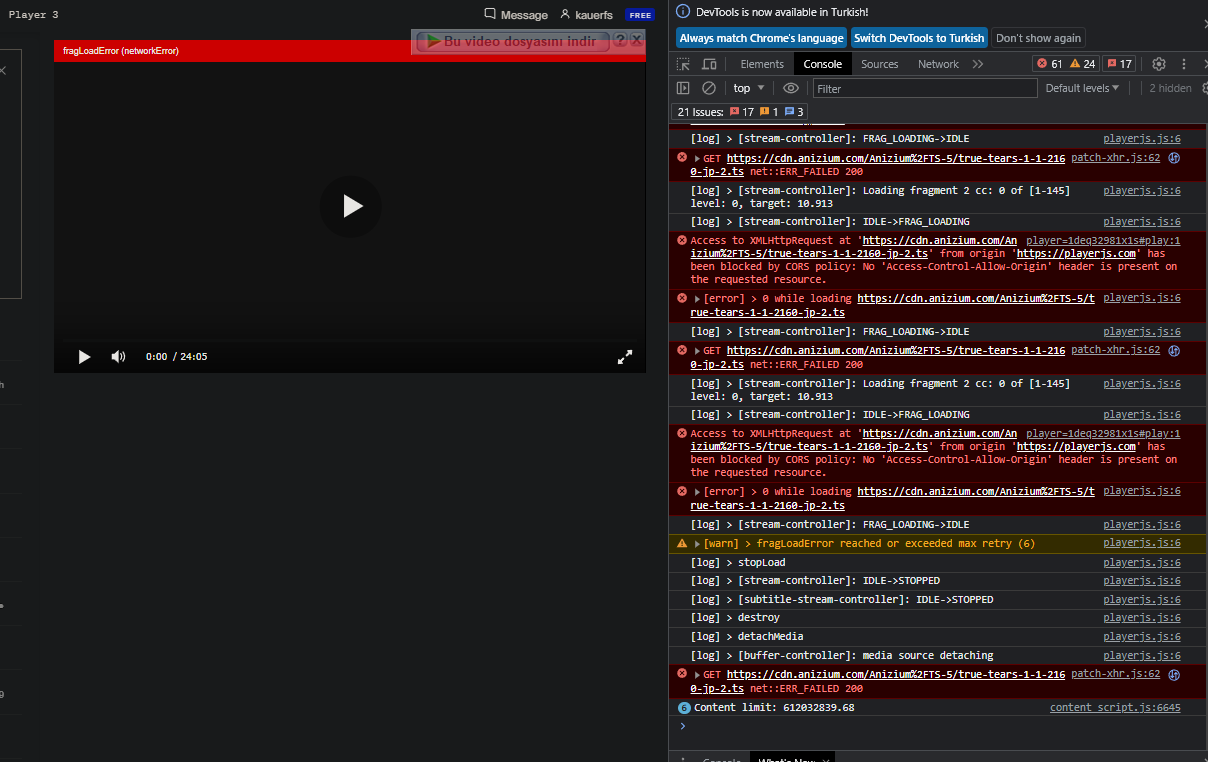Clear the console with the ban icon
1208x762 pixels.
pos(708,88)
